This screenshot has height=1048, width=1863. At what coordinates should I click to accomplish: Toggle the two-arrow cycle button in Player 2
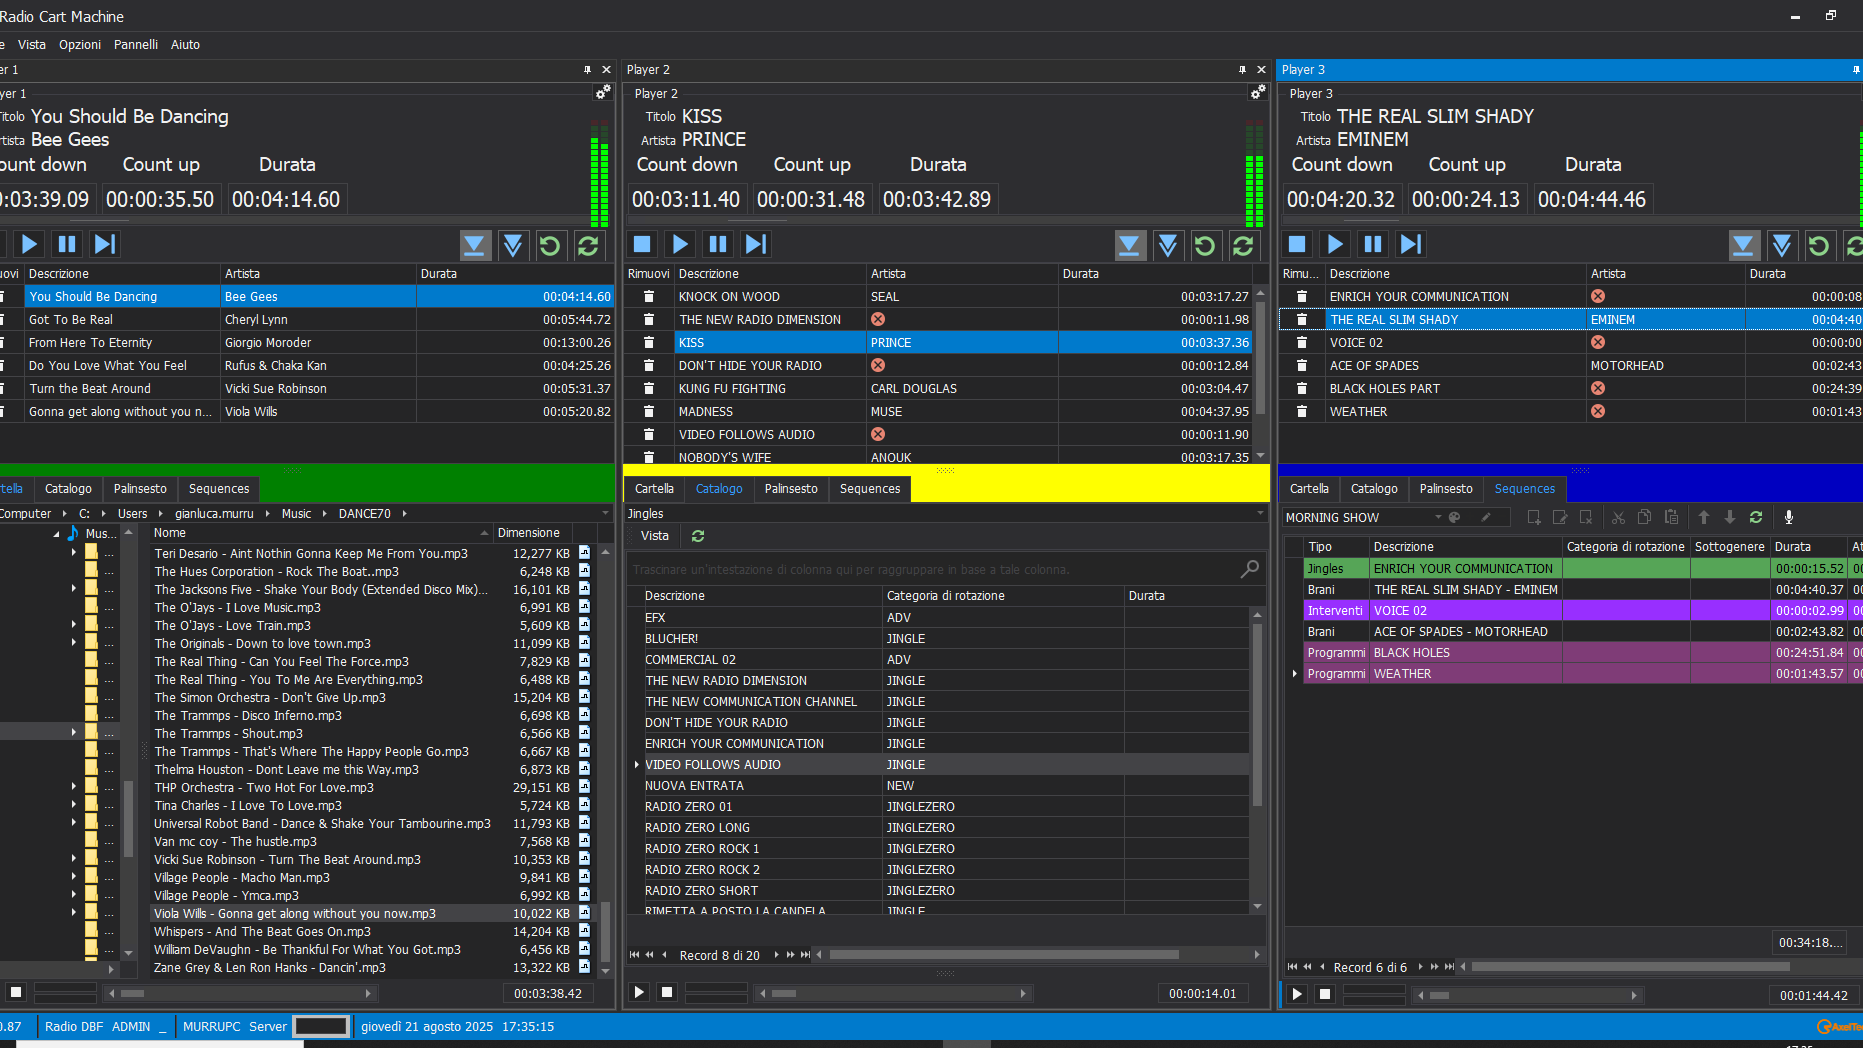[x=1243, y=245]
